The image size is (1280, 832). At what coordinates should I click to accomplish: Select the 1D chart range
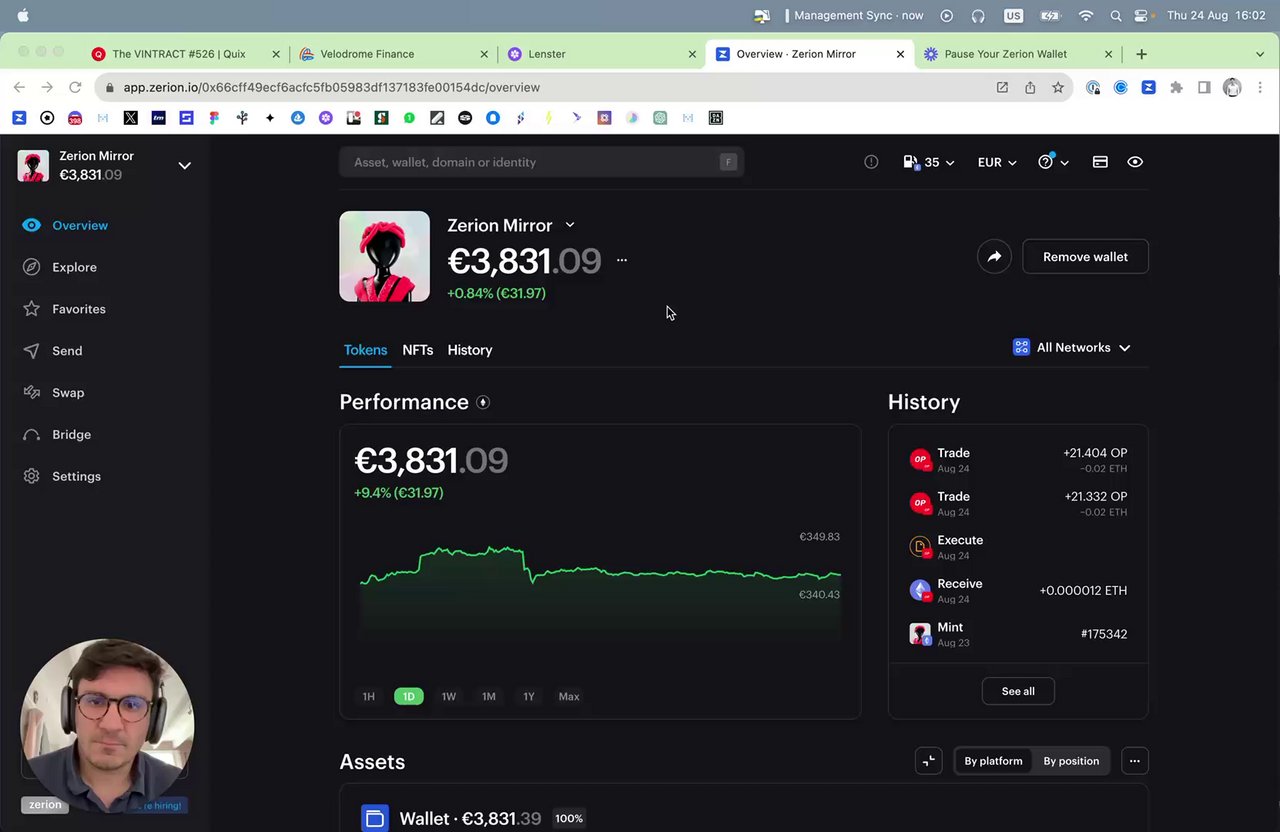[x=408, y=696]
